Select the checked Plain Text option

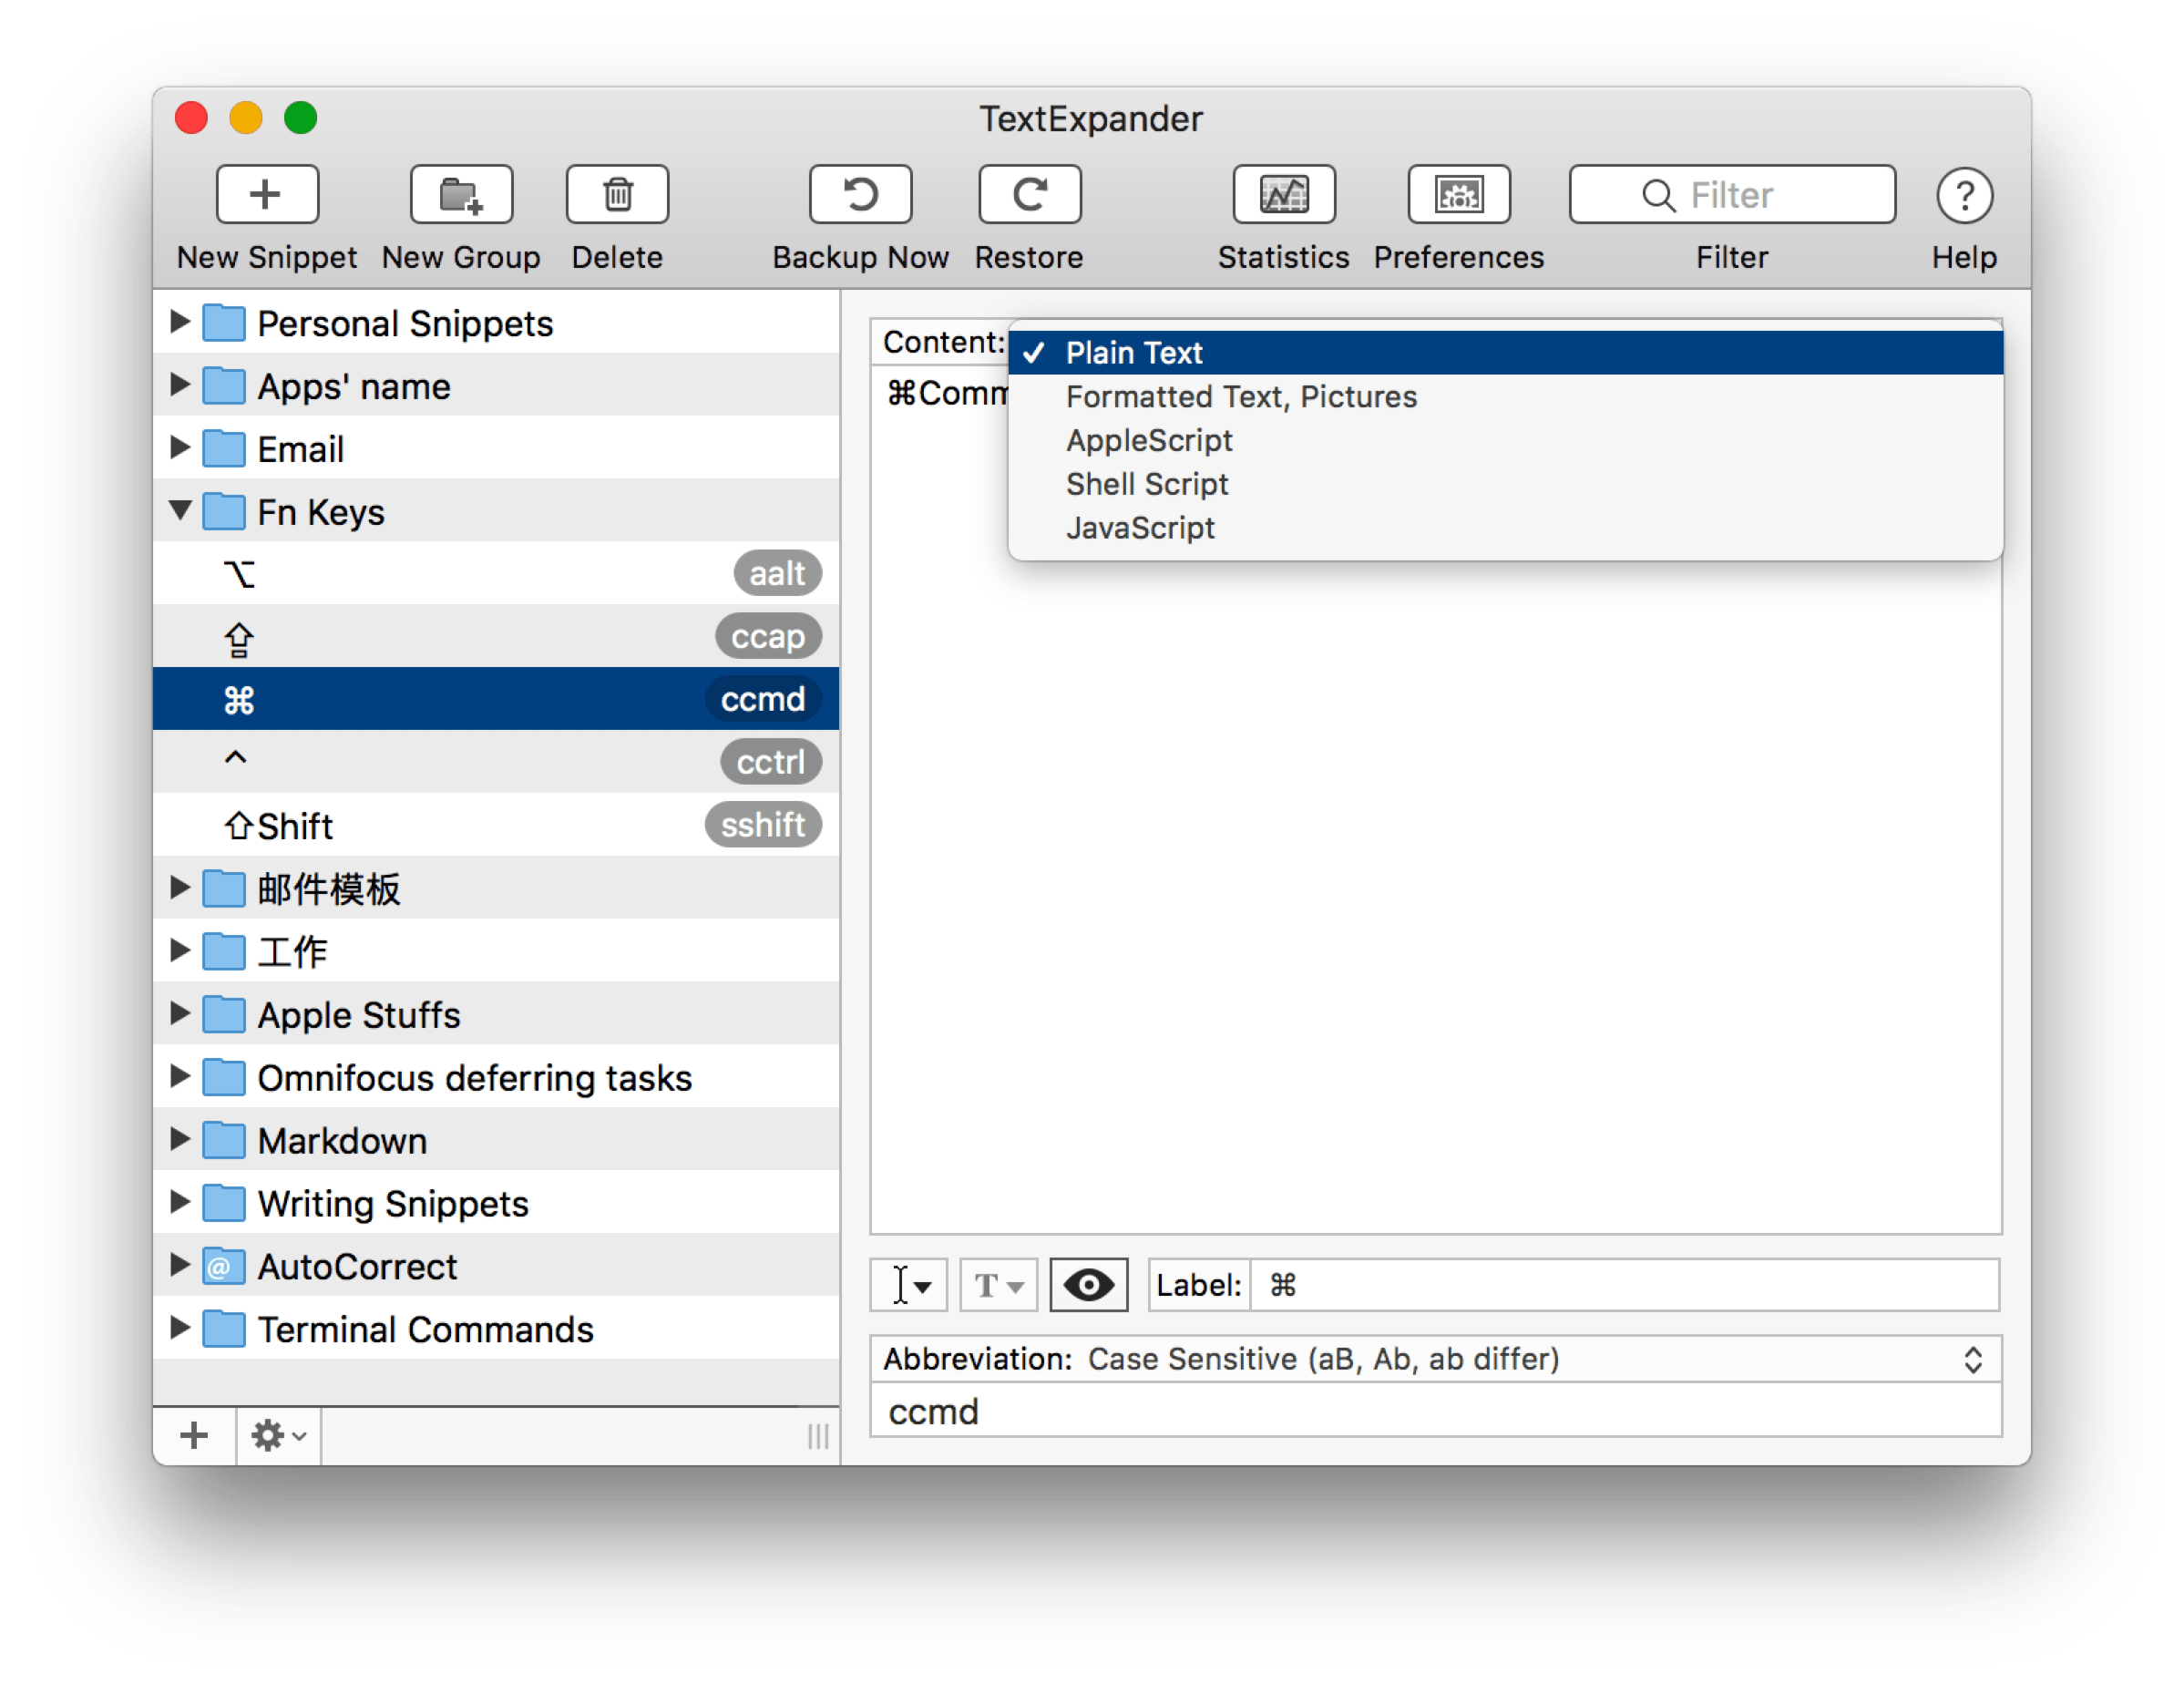pos(1134,353)
